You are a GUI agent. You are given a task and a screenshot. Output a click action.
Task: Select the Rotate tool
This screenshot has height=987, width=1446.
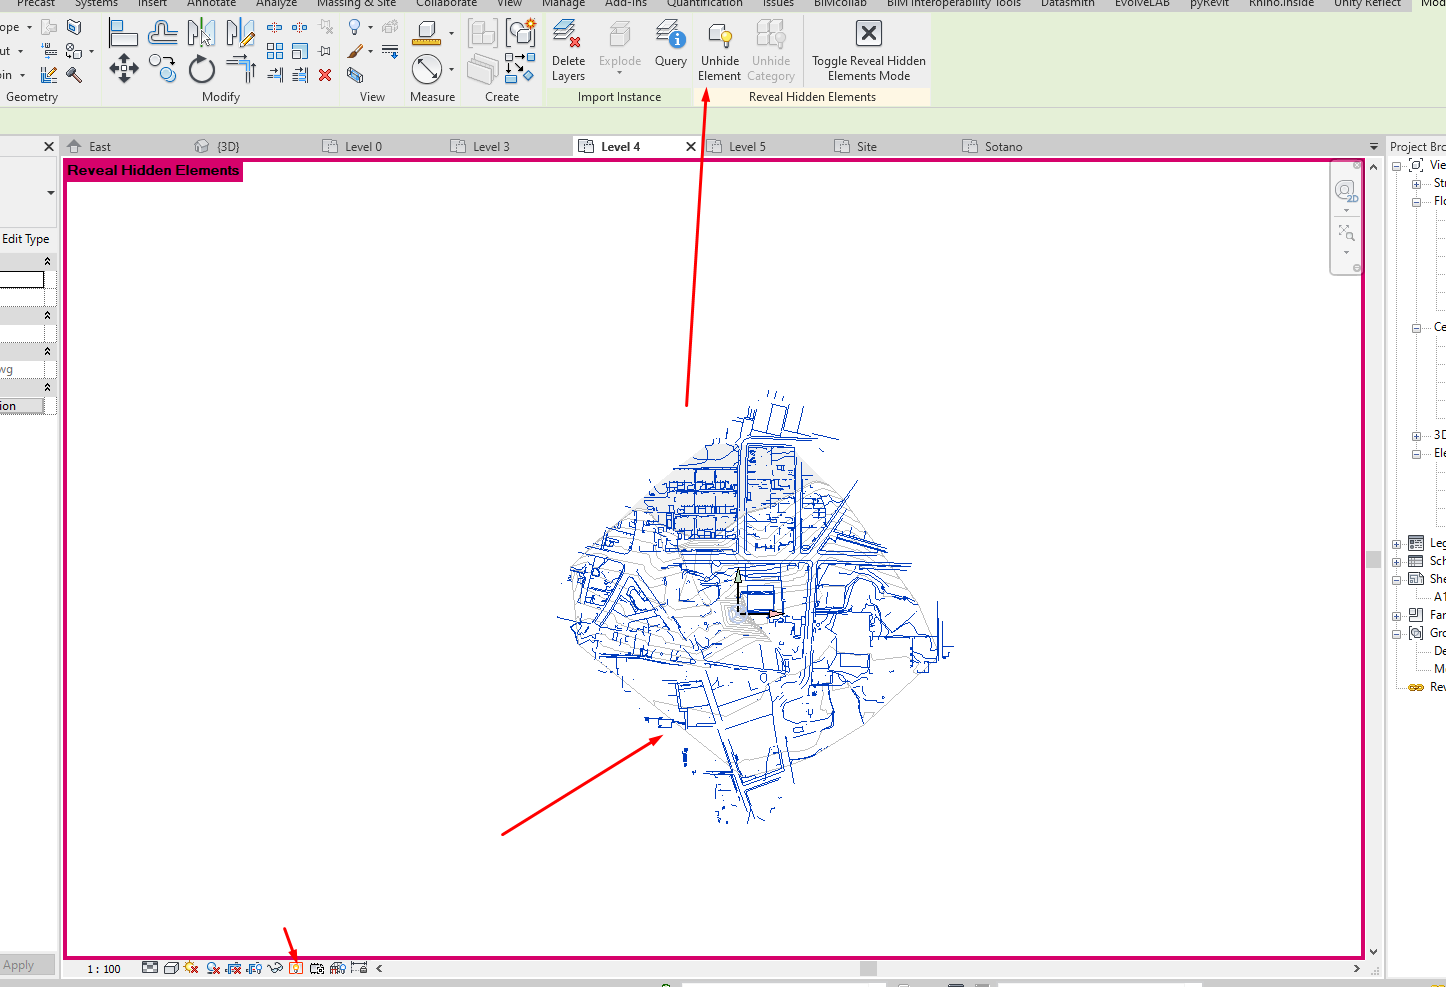202,69
